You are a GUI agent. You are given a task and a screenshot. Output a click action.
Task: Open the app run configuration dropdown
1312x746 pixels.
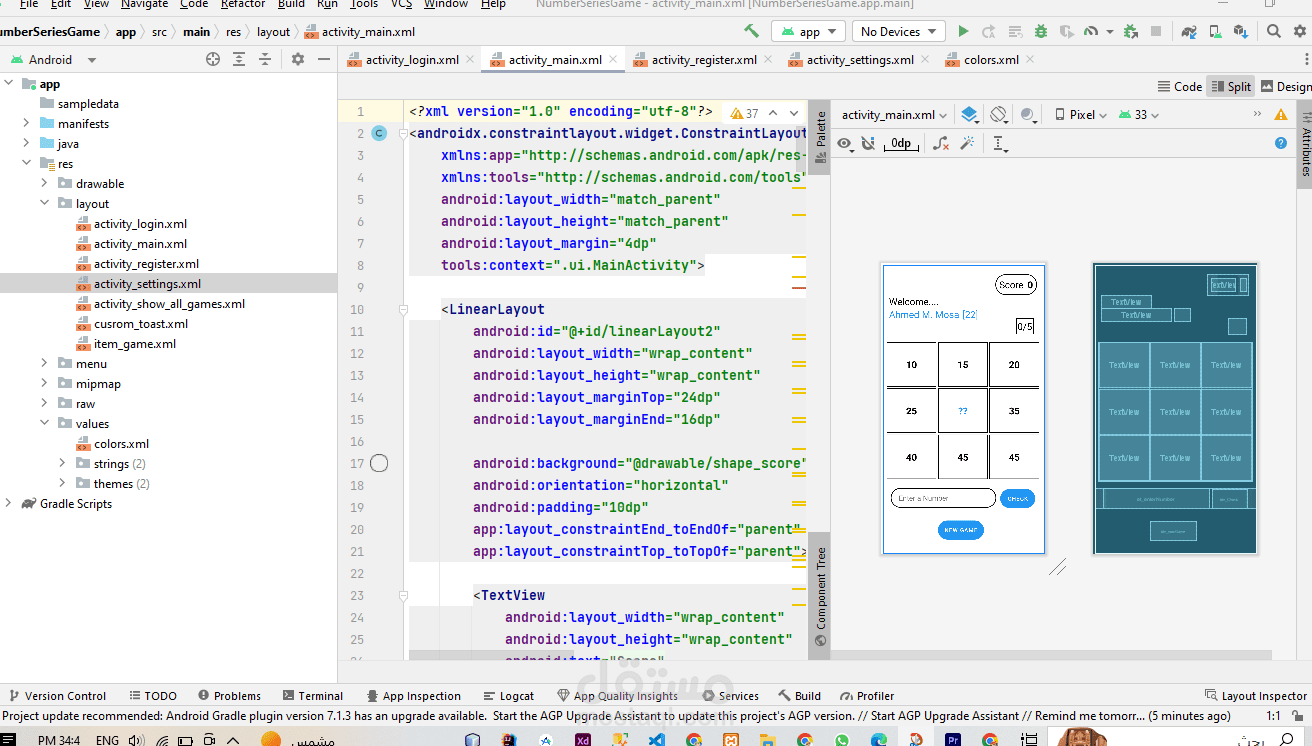click(809, 32)
